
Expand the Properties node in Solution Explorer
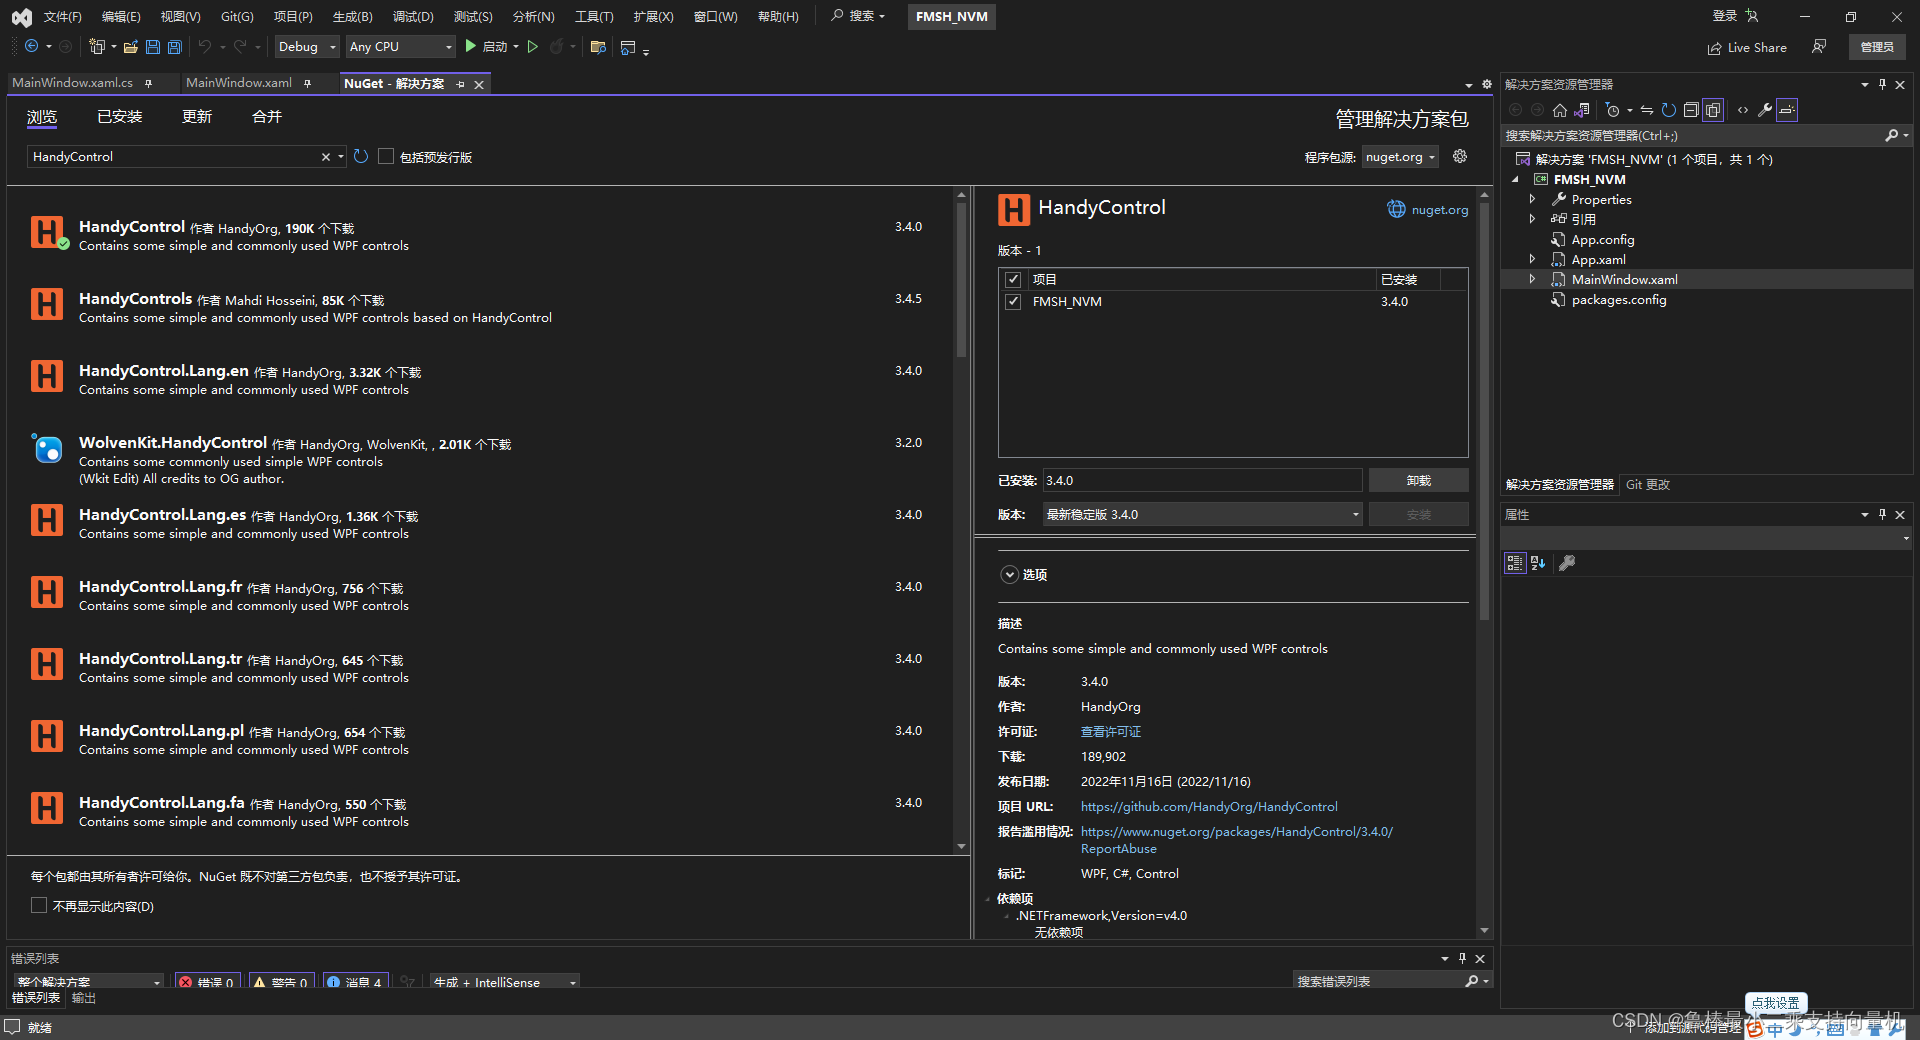click(x=1532, y=199)
